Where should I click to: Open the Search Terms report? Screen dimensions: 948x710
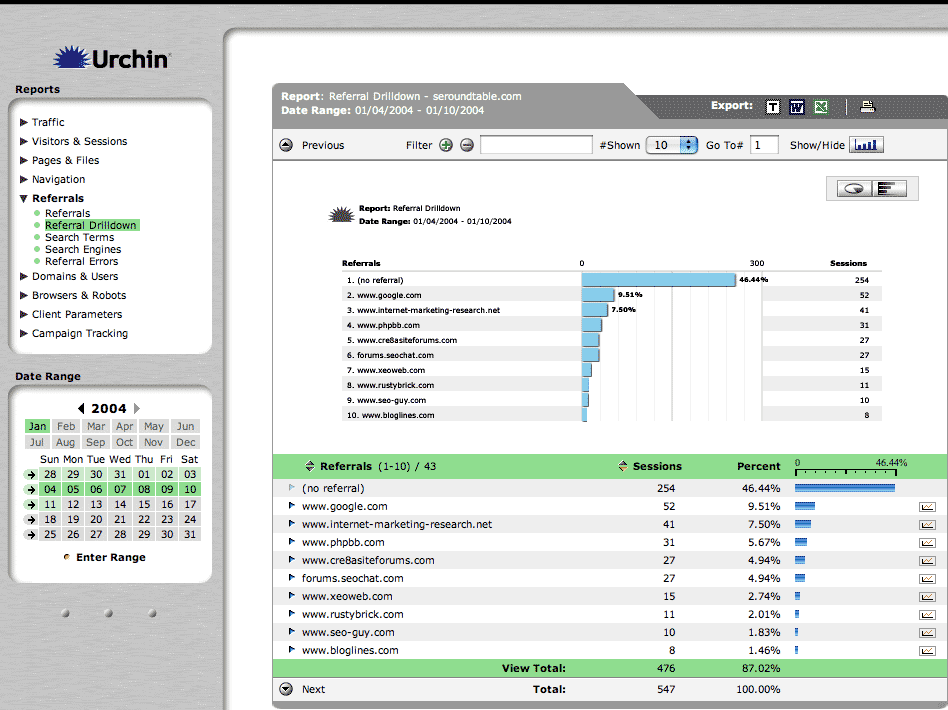point(79,238)
